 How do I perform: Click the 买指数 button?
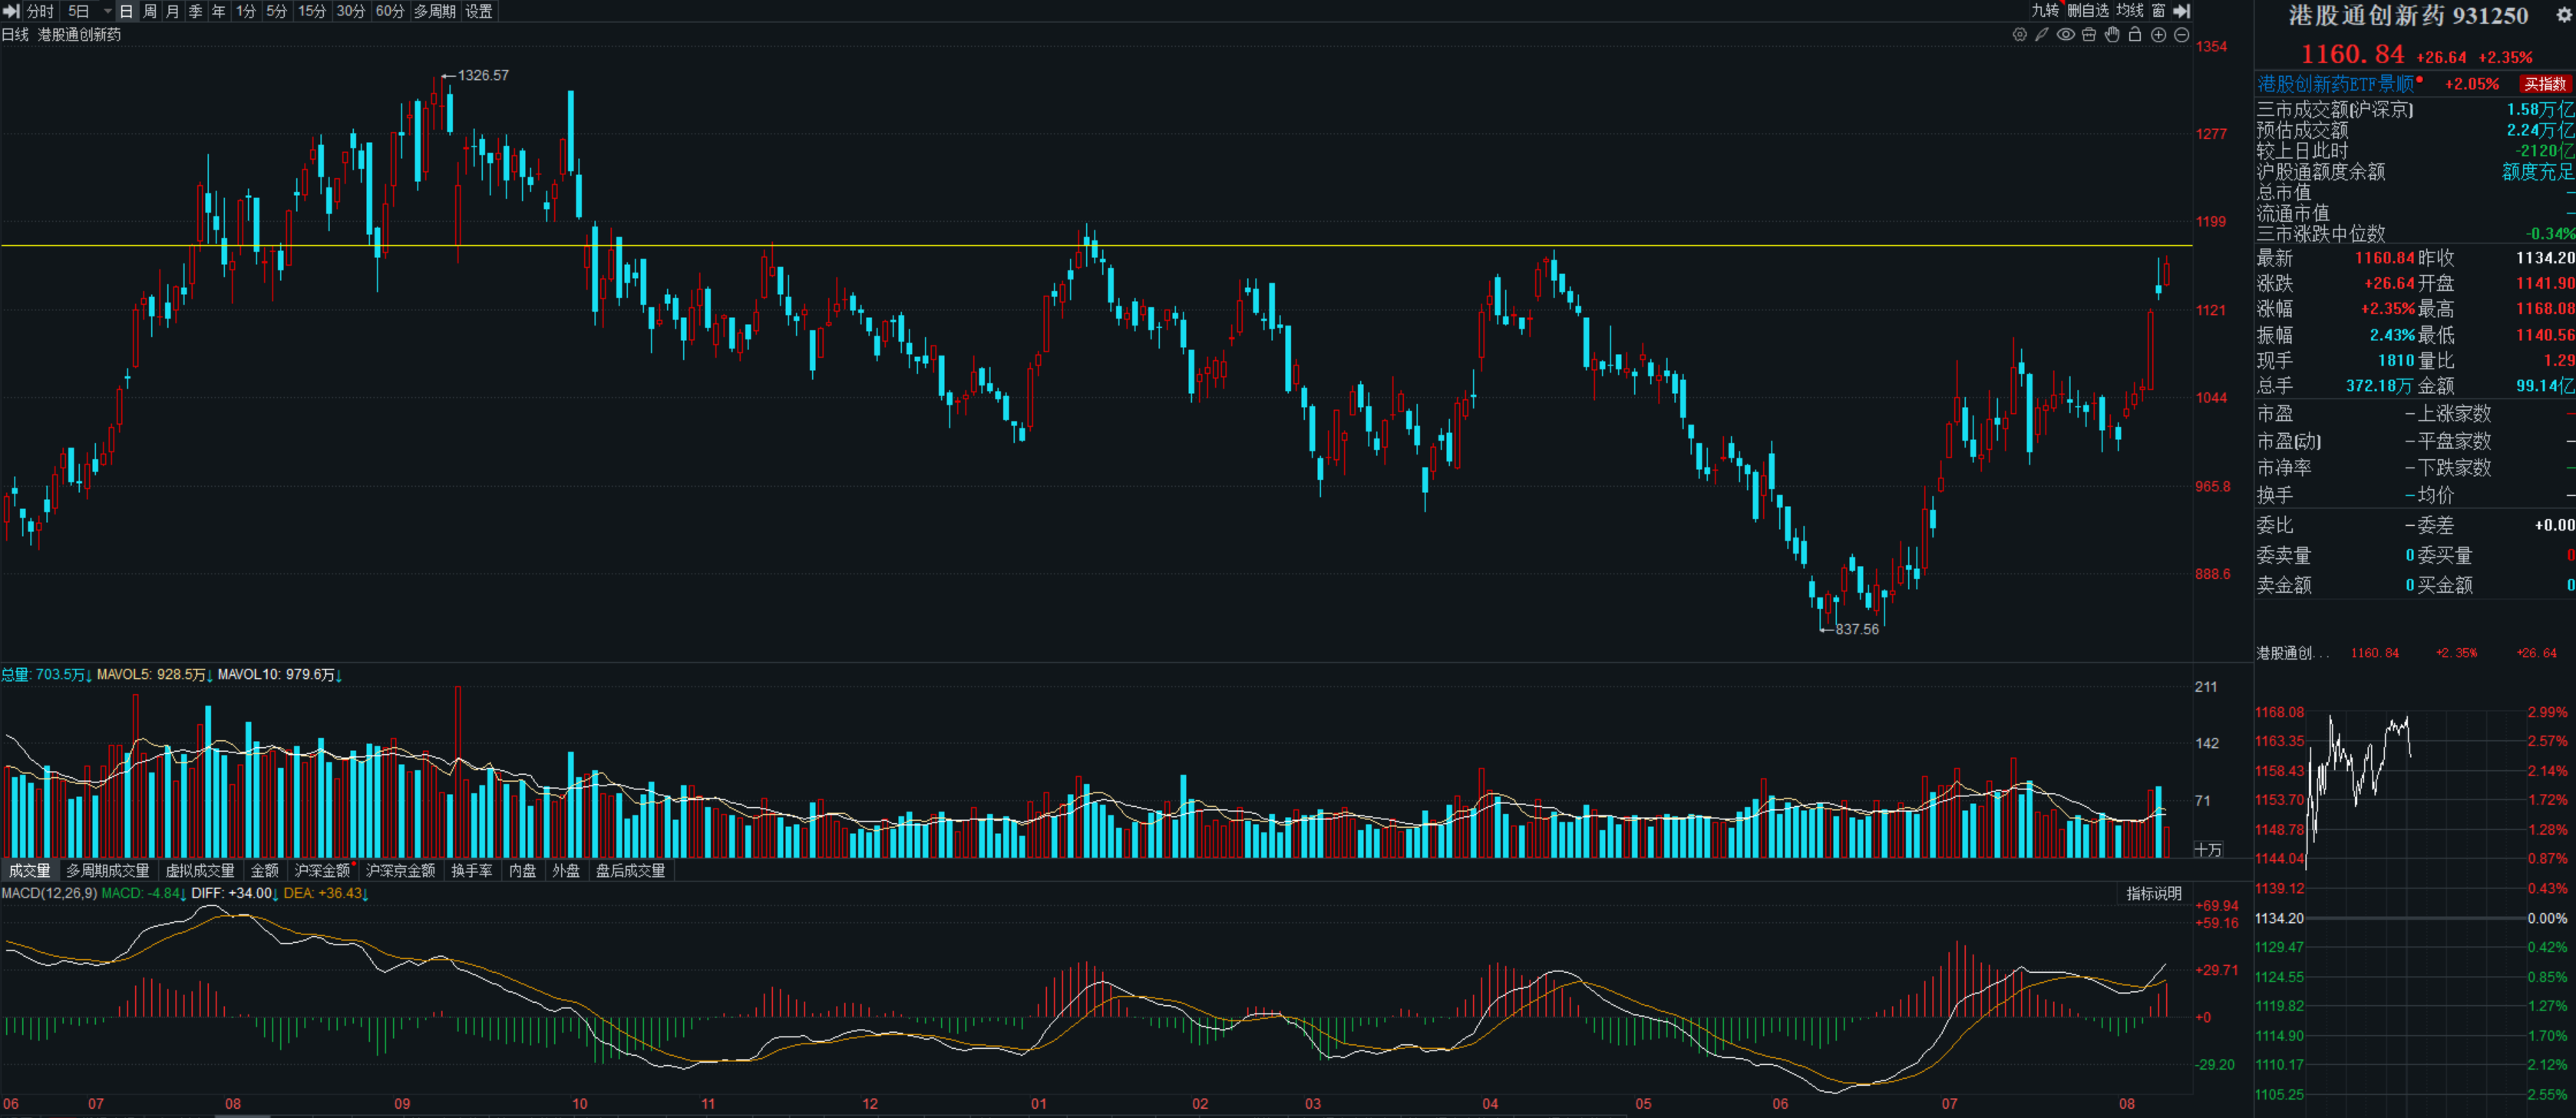pyautogui.click(x=2545, y=84)
